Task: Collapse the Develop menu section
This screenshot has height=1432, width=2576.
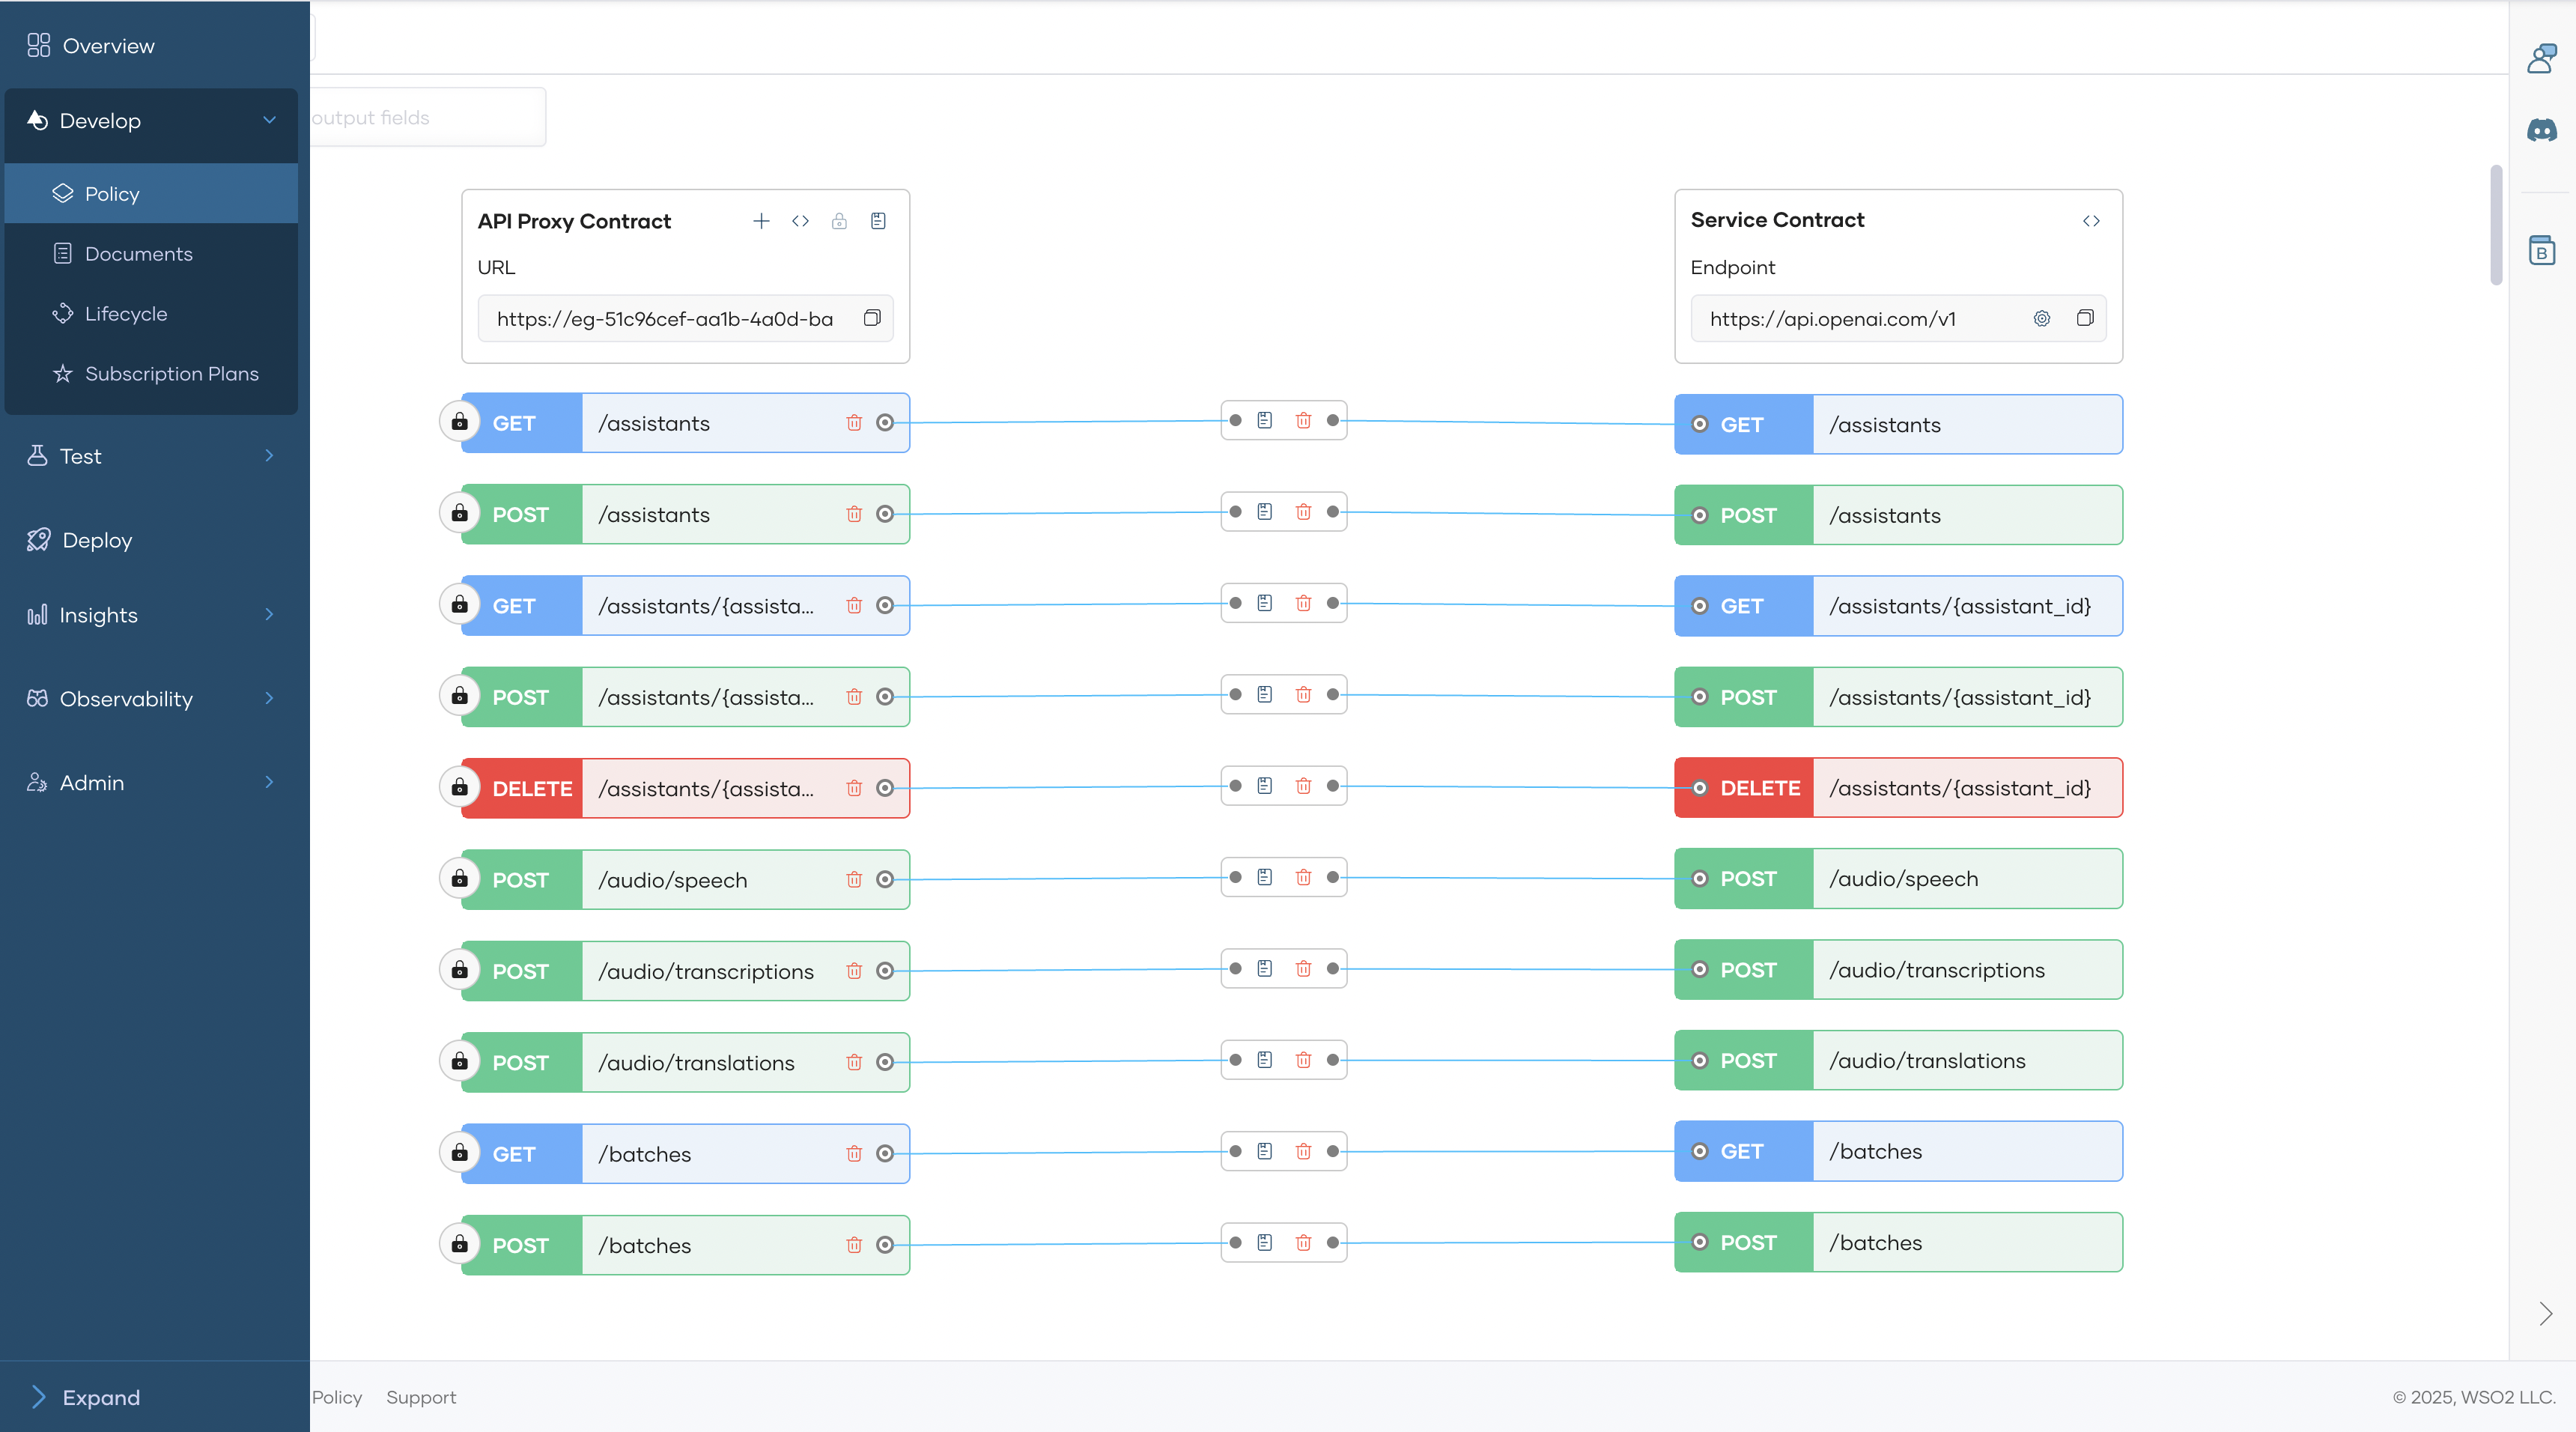Action: click(269, 120)
